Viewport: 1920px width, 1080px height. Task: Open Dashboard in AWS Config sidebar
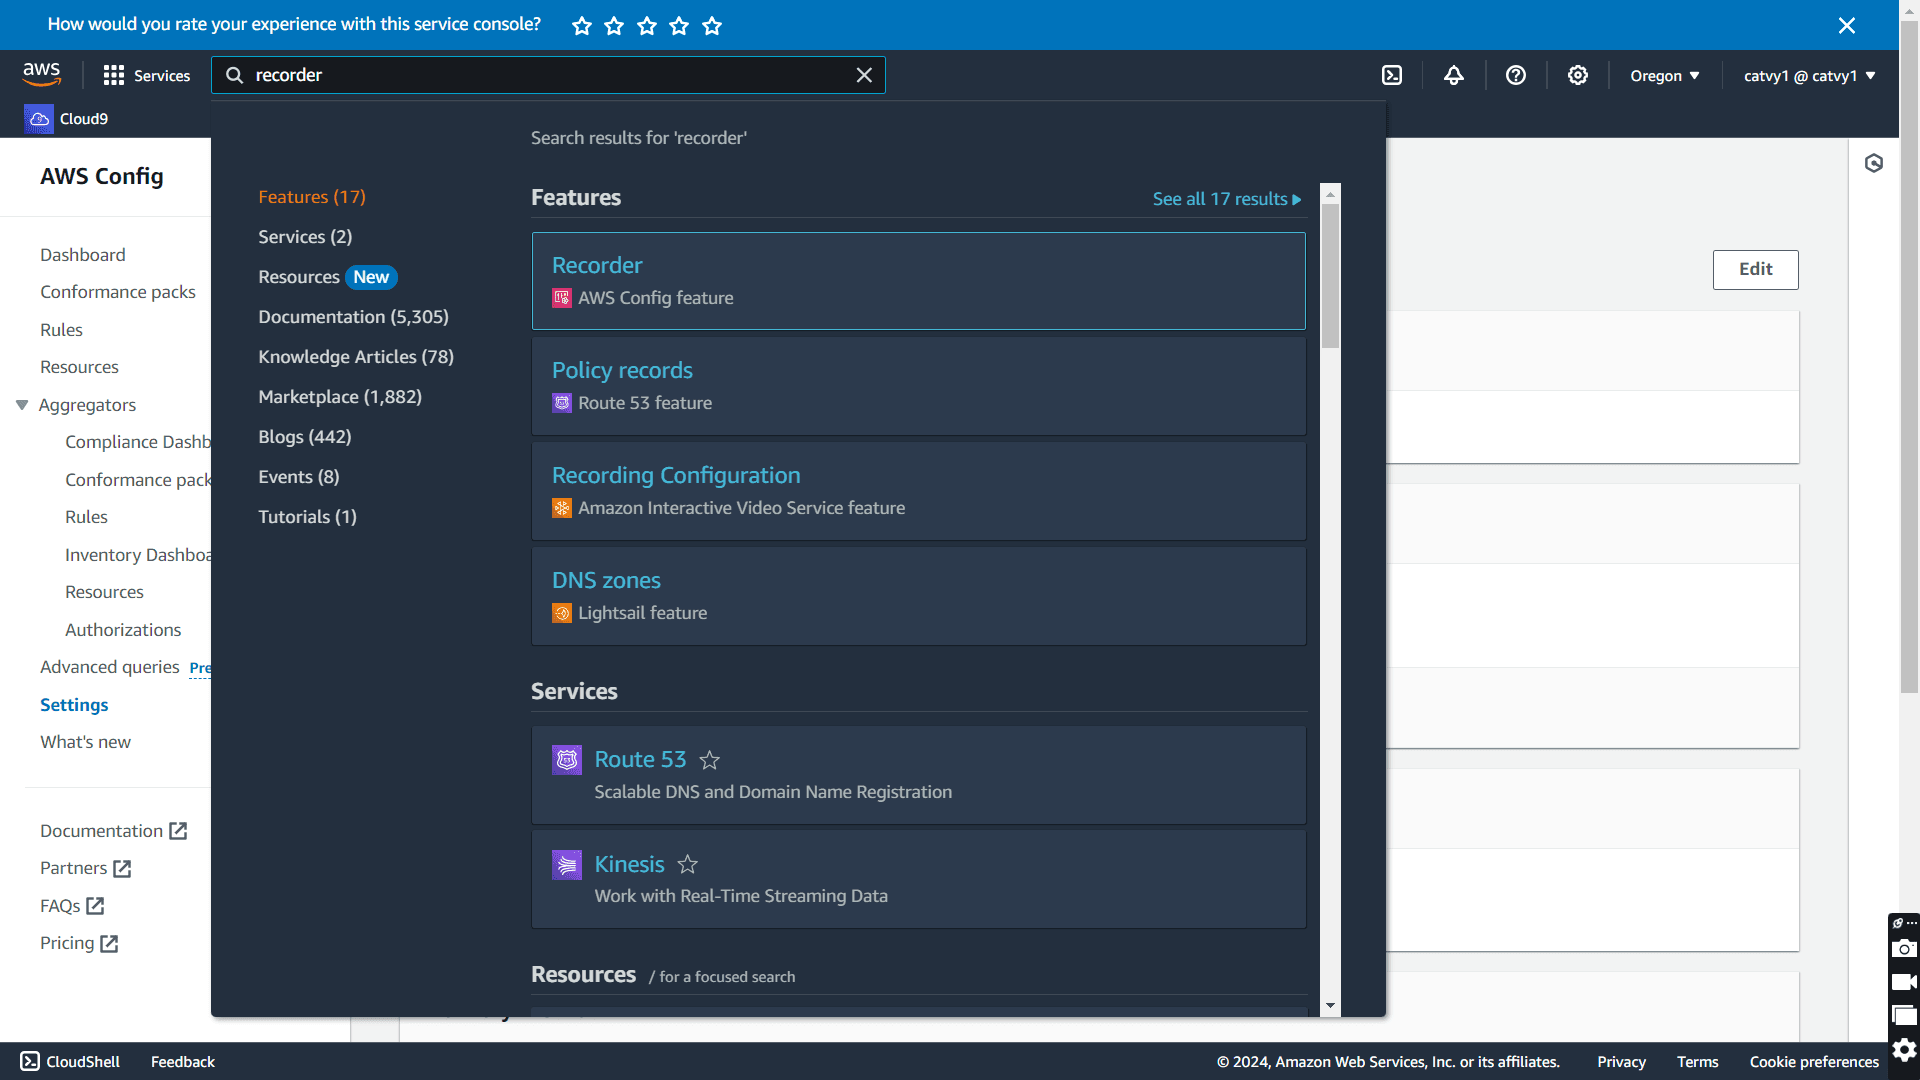point(83,255)
